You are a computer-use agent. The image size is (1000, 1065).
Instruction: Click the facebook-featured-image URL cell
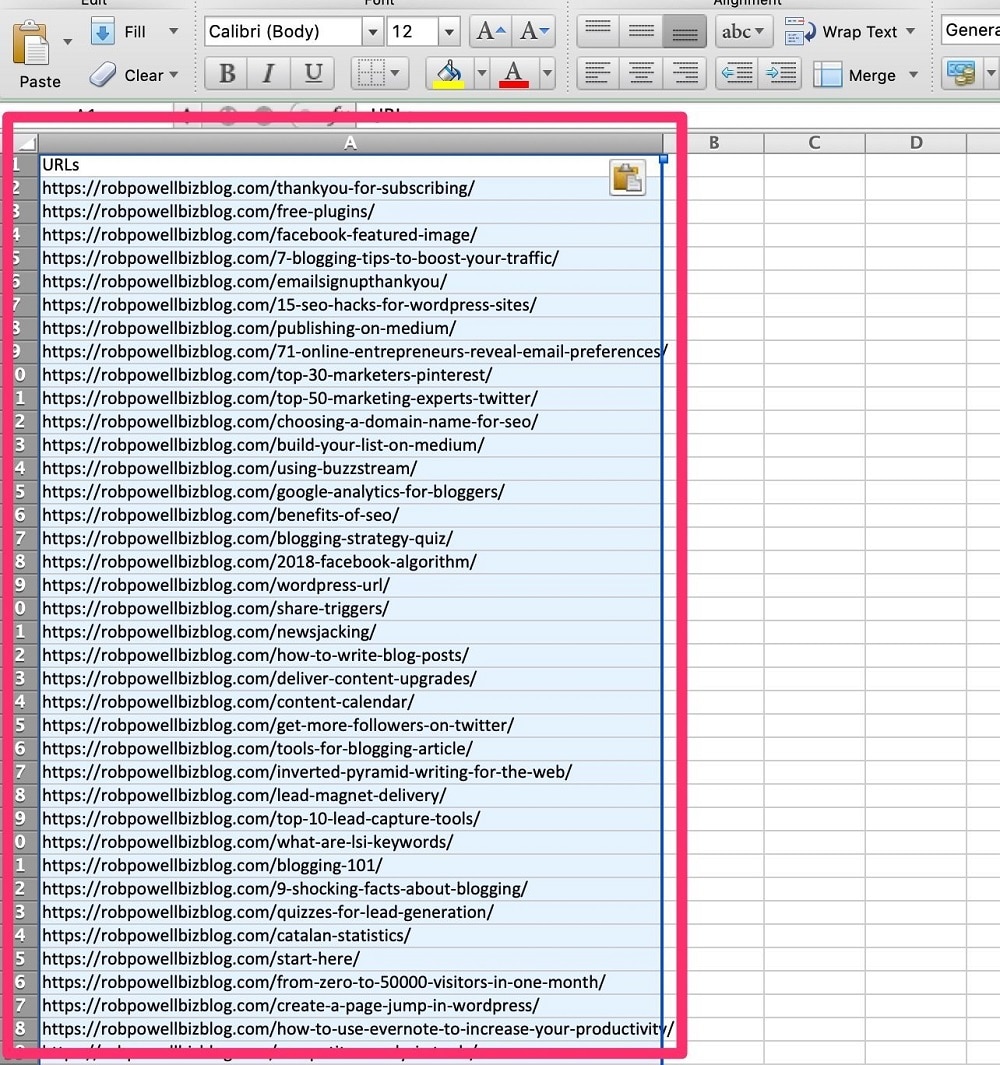[351, 235]
